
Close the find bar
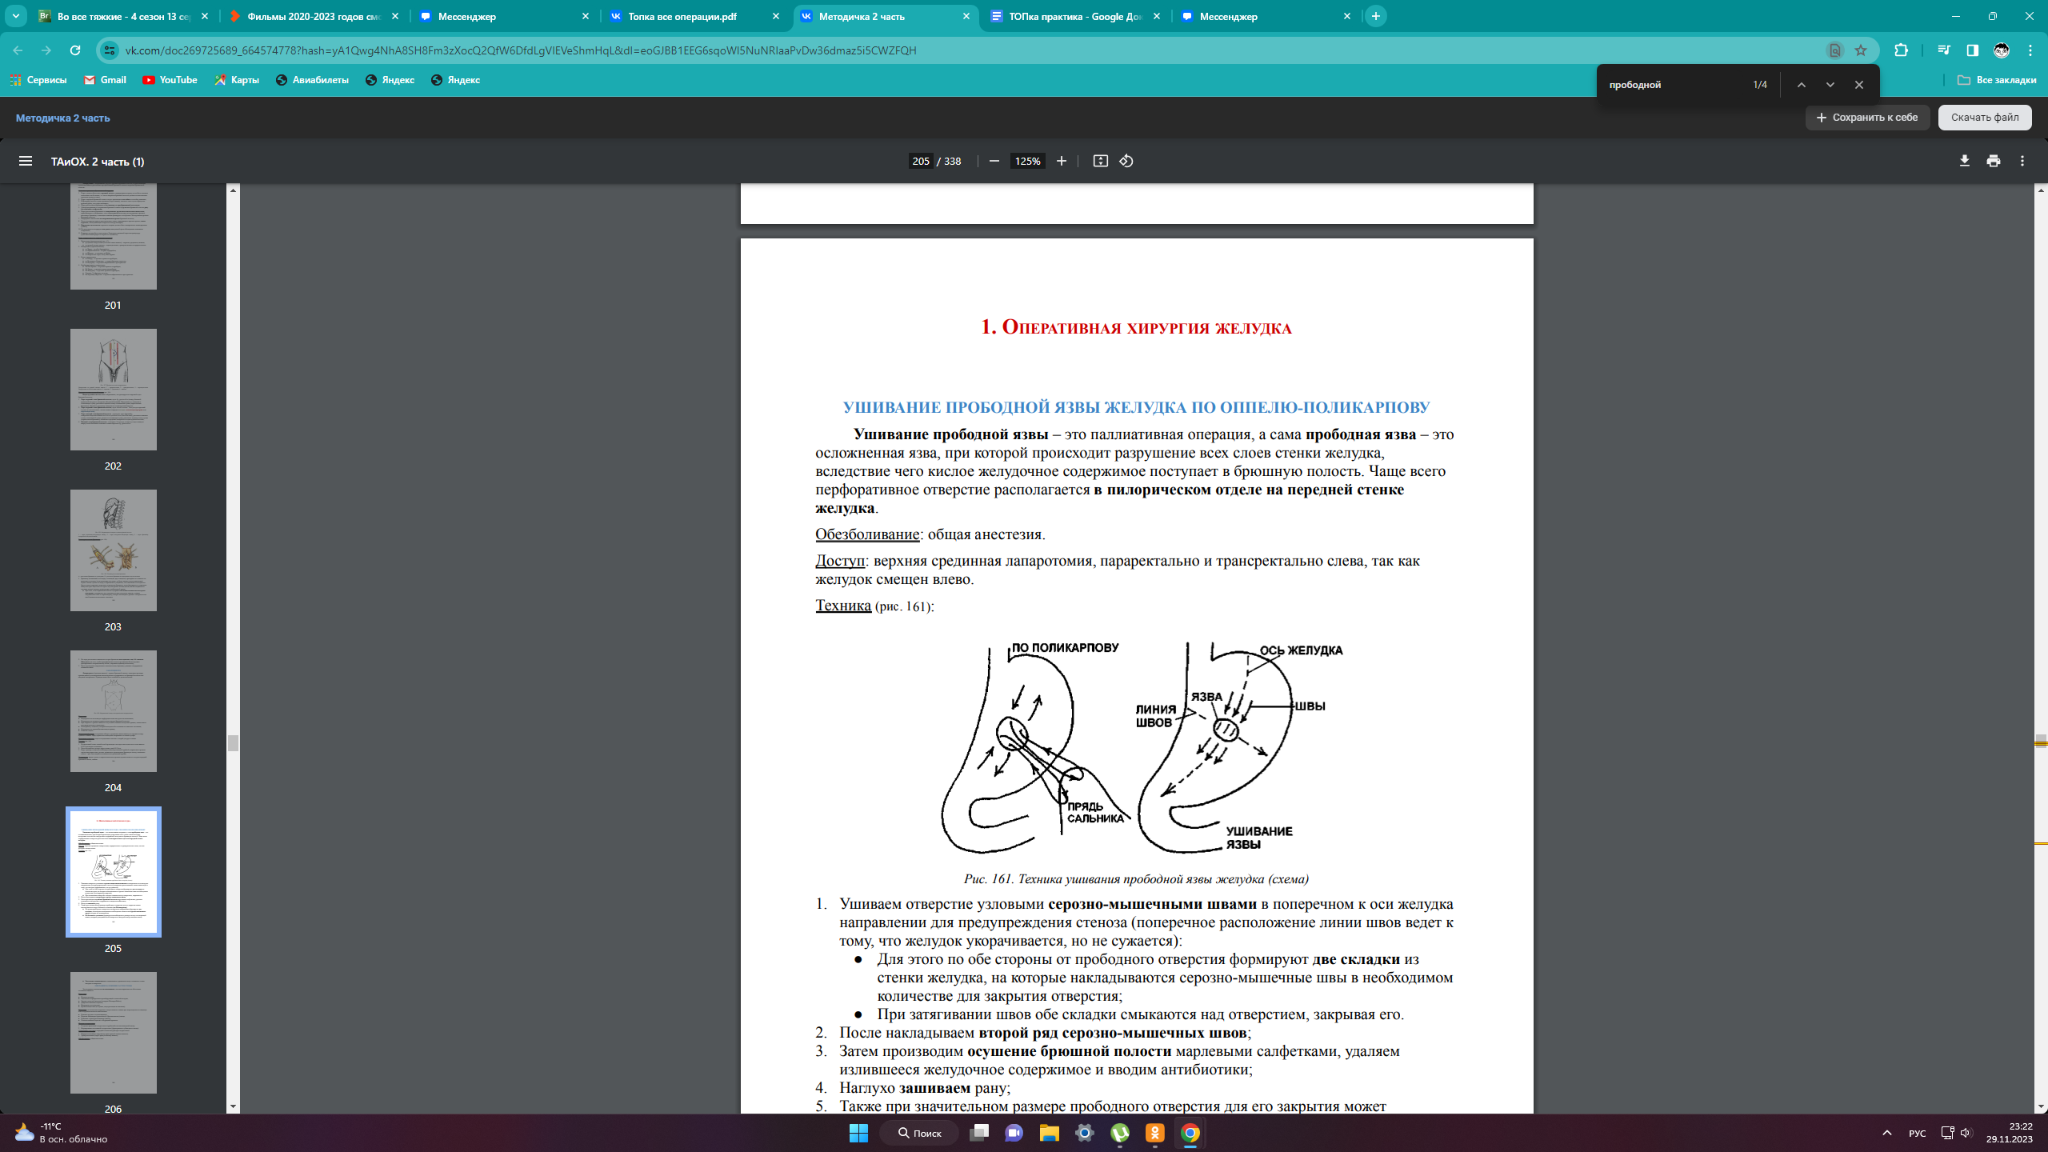pos(1859,85)
